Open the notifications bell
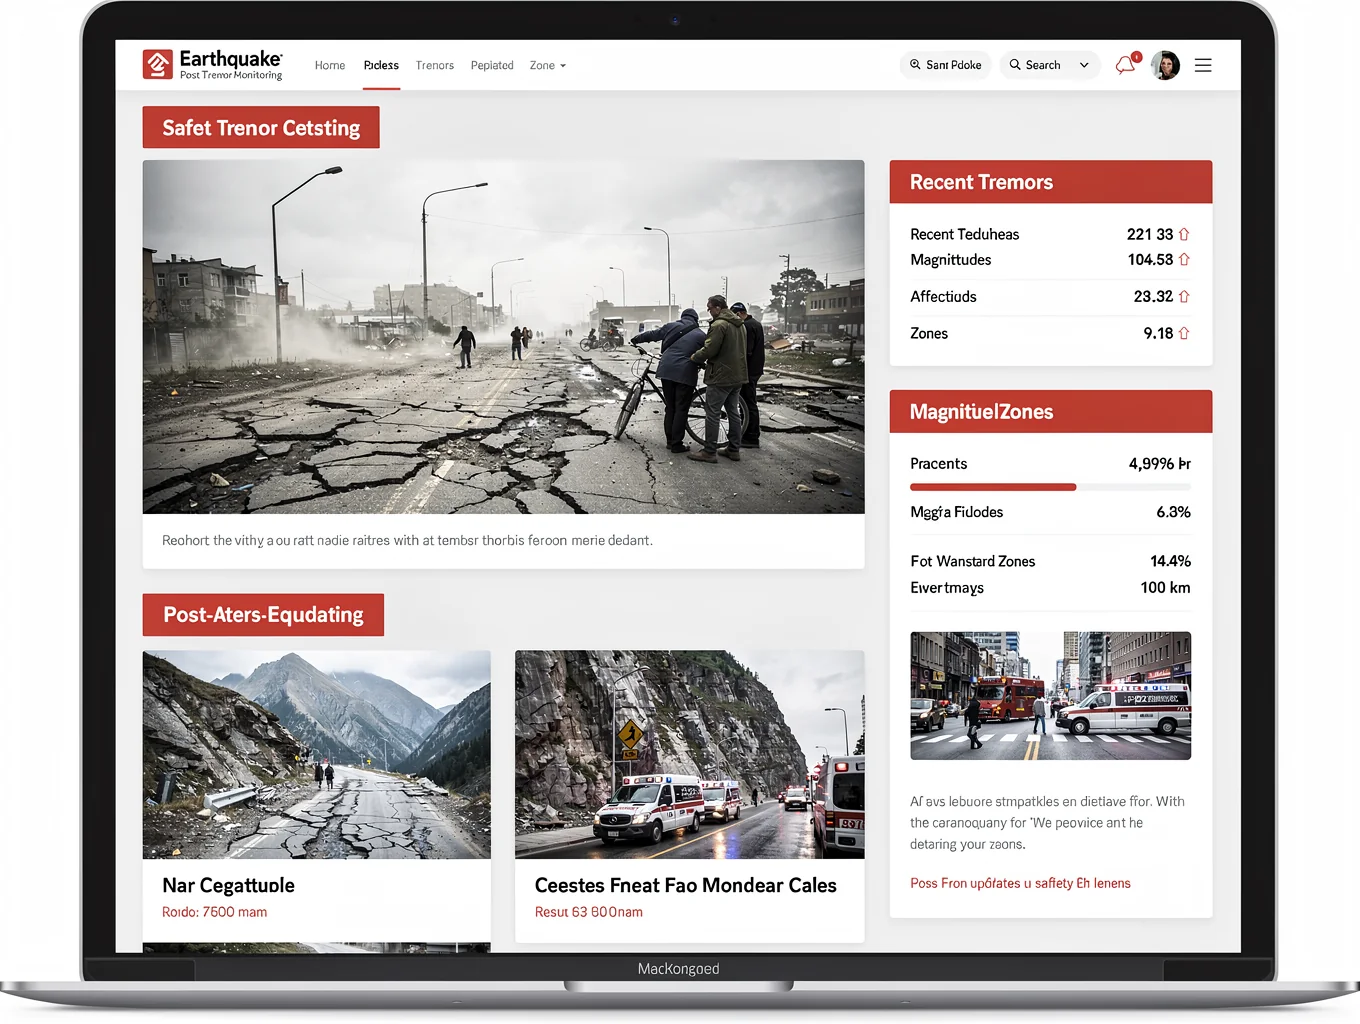Screen dimensions: 1360x1024 click(x=1126, y=65)
